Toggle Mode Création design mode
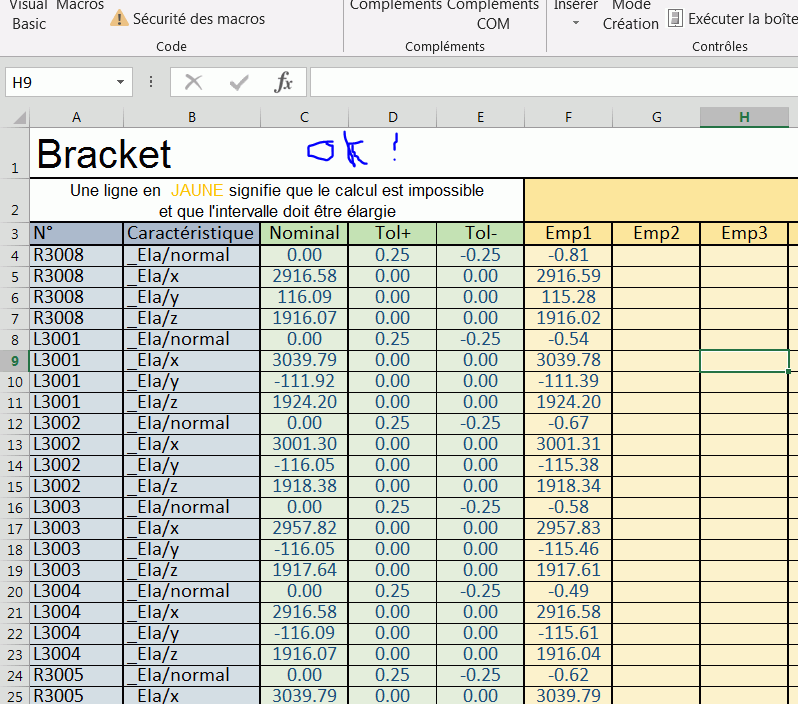Screen dimensions: 798x704 click(630, 14)
